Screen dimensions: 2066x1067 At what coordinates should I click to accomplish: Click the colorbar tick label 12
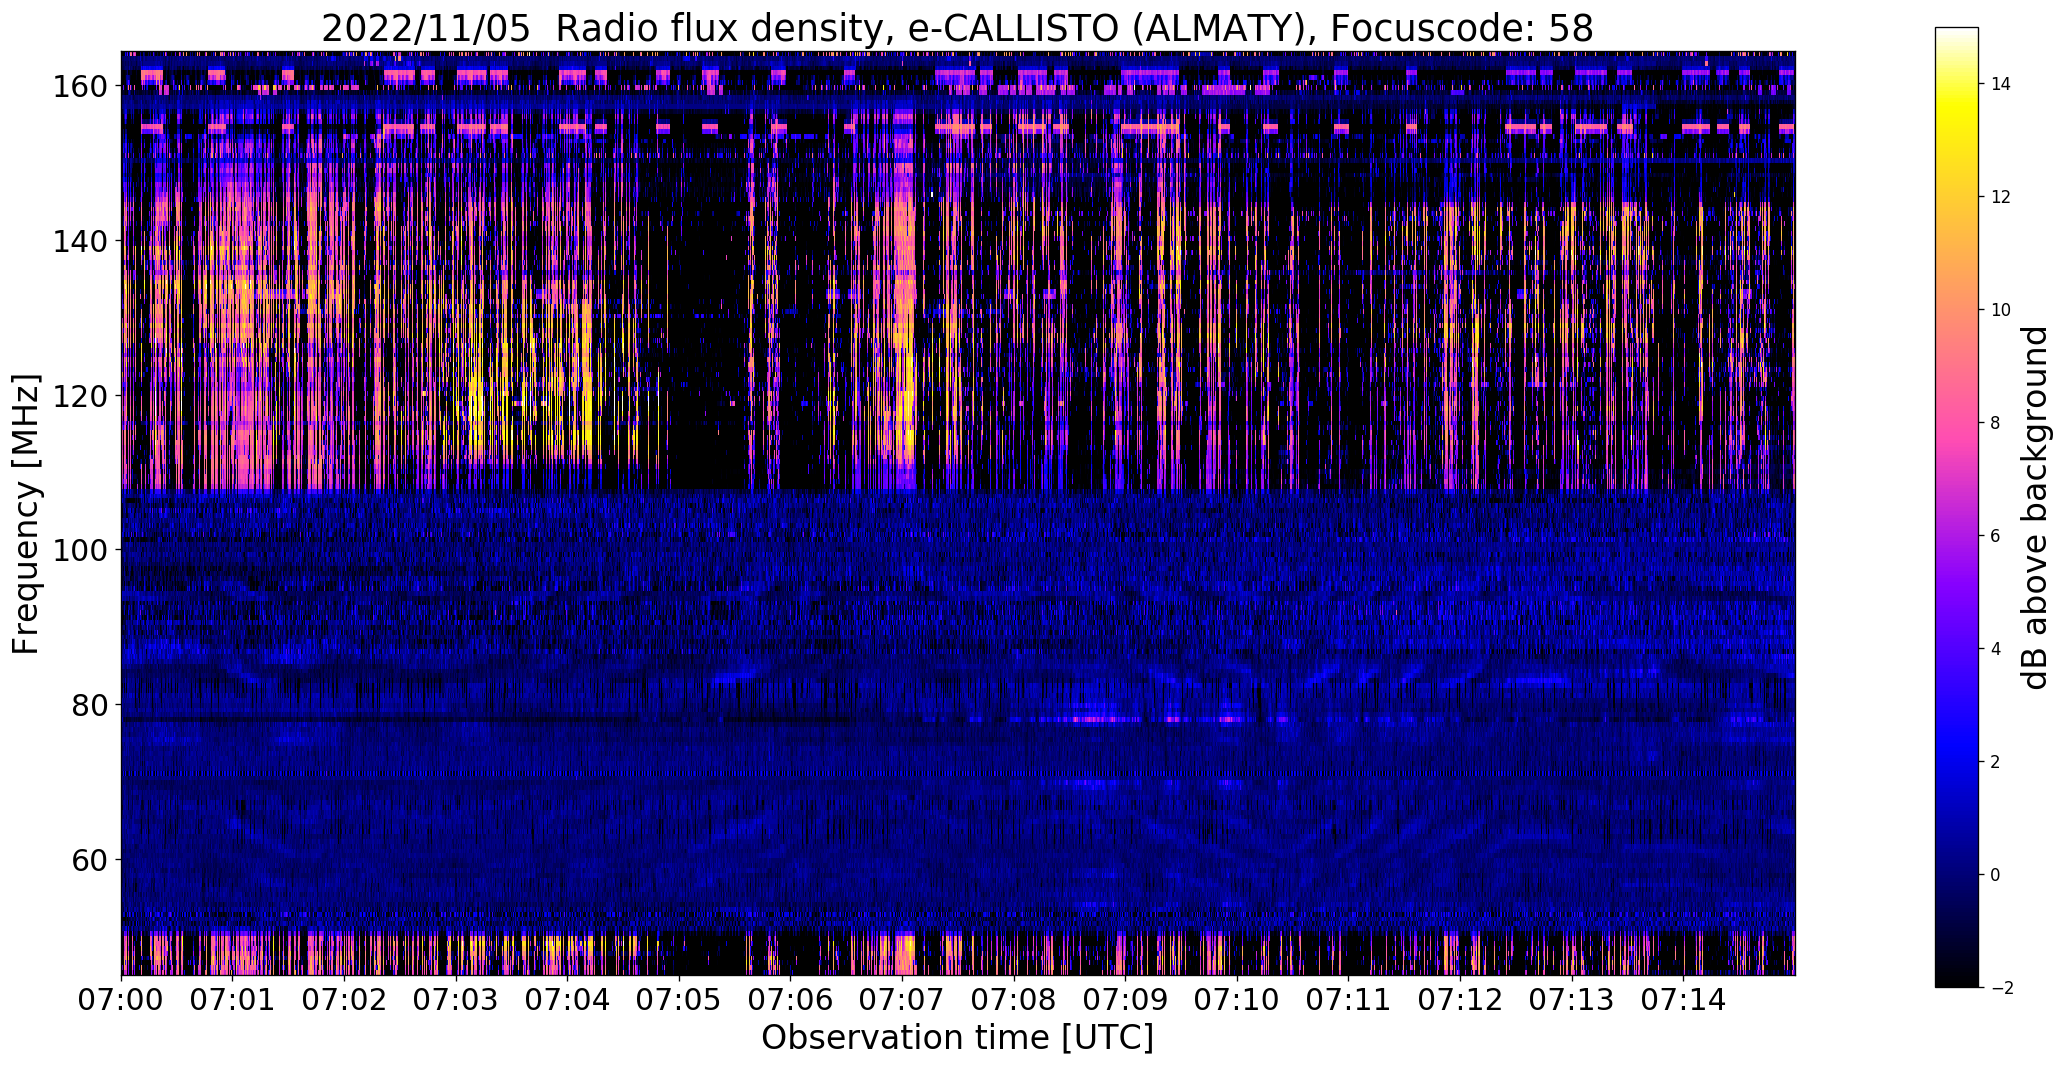tap(2001, 197)
